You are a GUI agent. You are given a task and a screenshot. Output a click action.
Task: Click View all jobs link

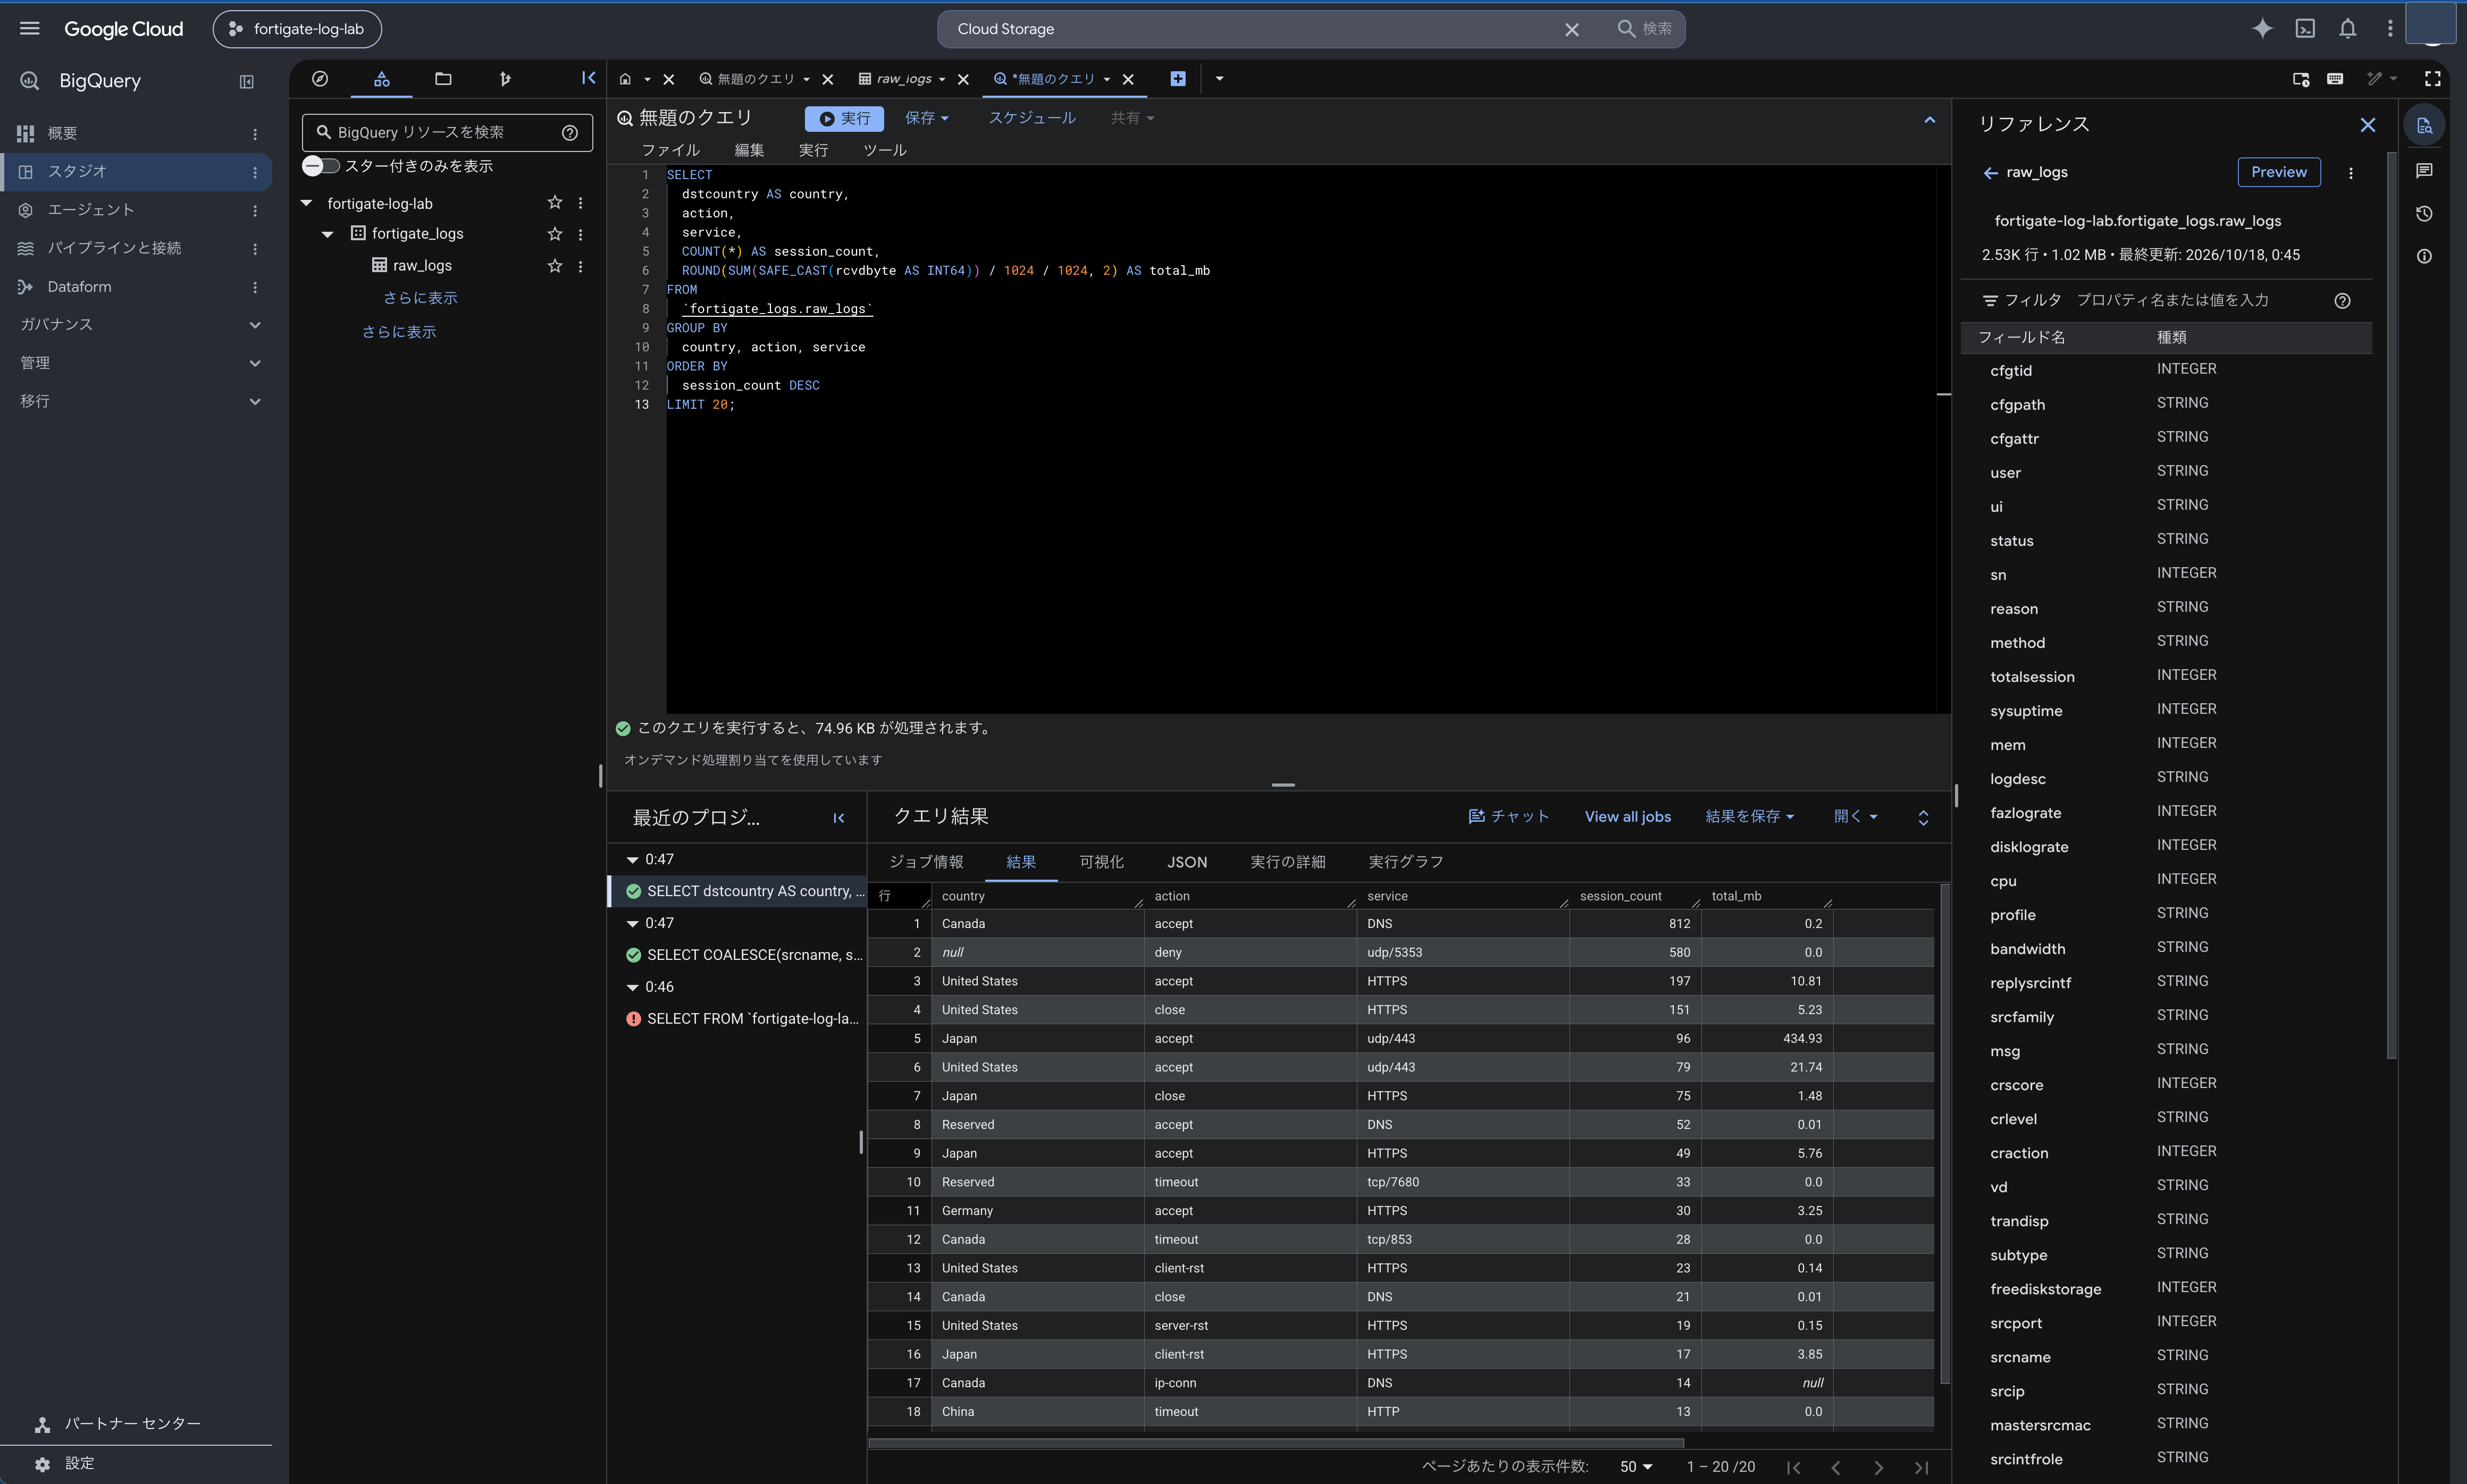1628,816
